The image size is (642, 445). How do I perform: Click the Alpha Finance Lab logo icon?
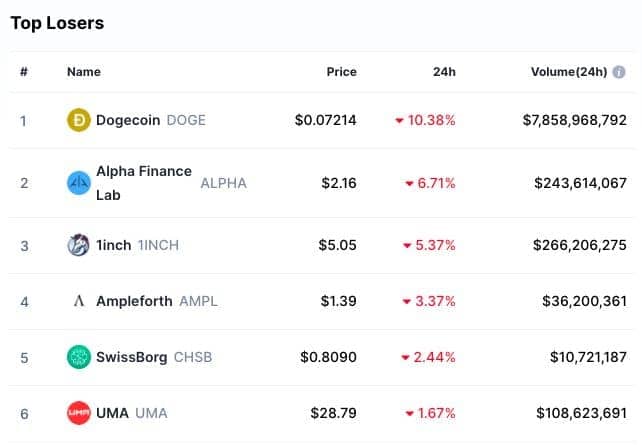(79, 183)
